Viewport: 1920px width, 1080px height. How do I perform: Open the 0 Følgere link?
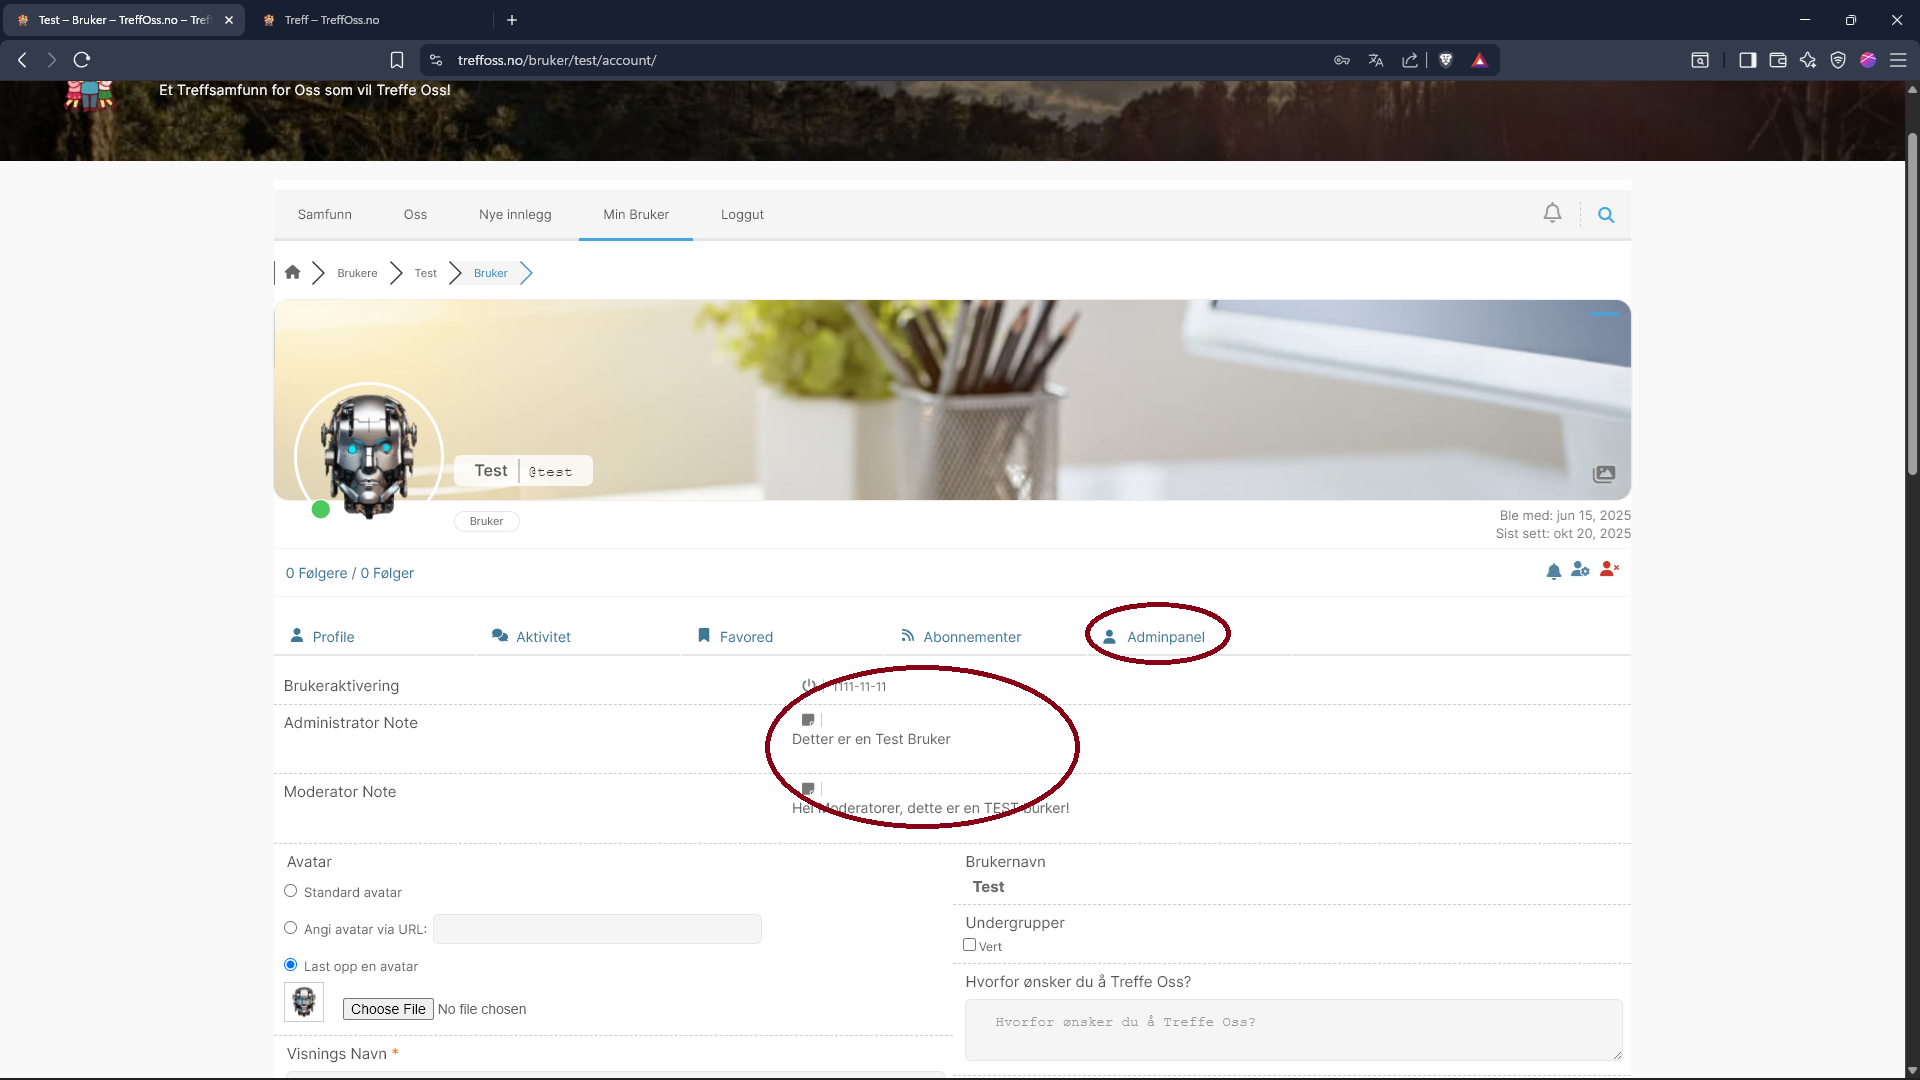(316, 573)
